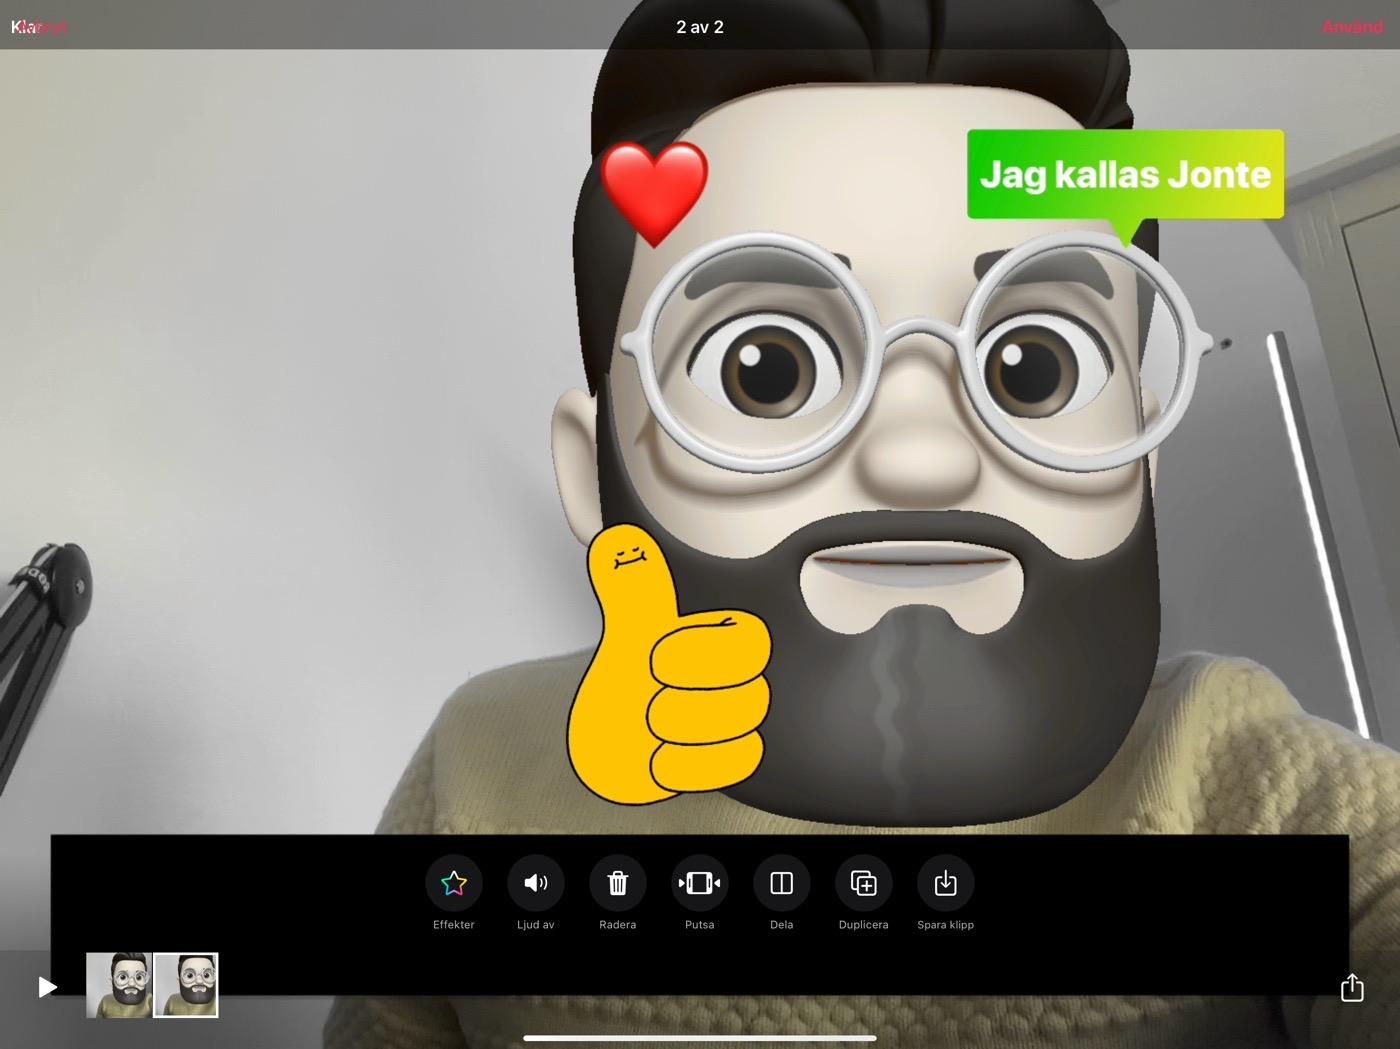Tap the "2 av 2" clip counter
1400x1049 pixels.
[x=700, y=27]
